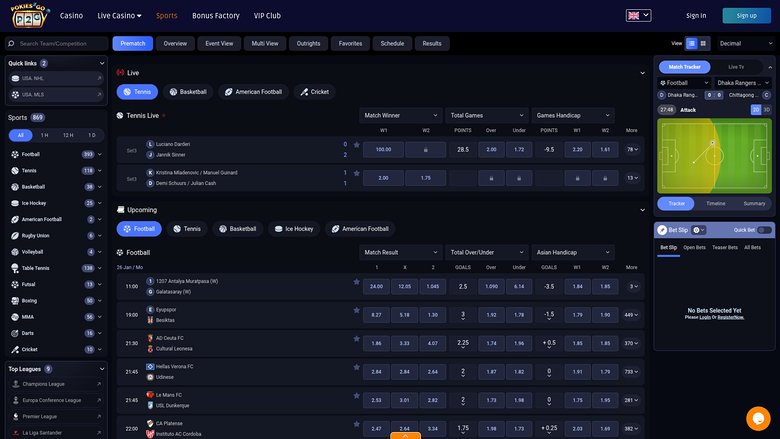
Task: Open USA NHL quick link arrow
Action: [x=99, y=79]
